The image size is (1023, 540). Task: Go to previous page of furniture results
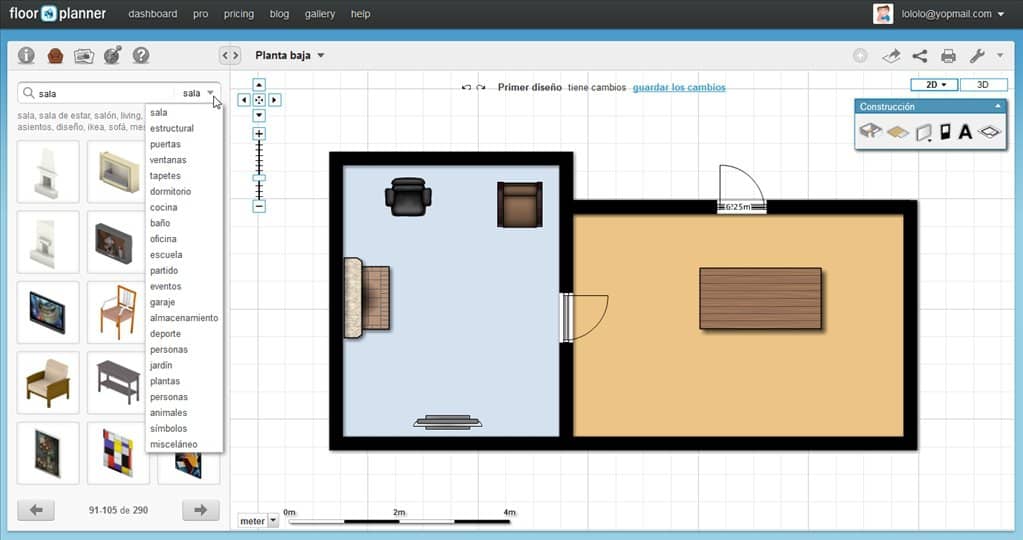tap(37, 510)
